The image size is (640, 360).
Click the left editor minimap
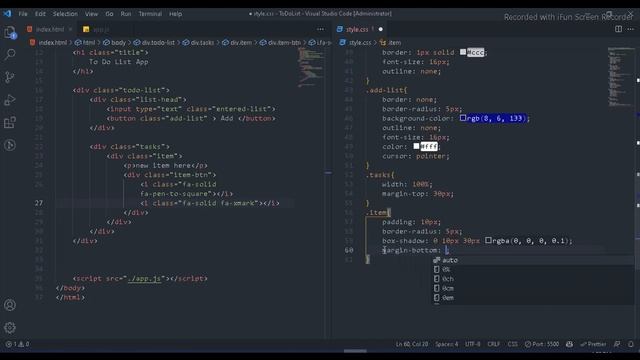311,68
